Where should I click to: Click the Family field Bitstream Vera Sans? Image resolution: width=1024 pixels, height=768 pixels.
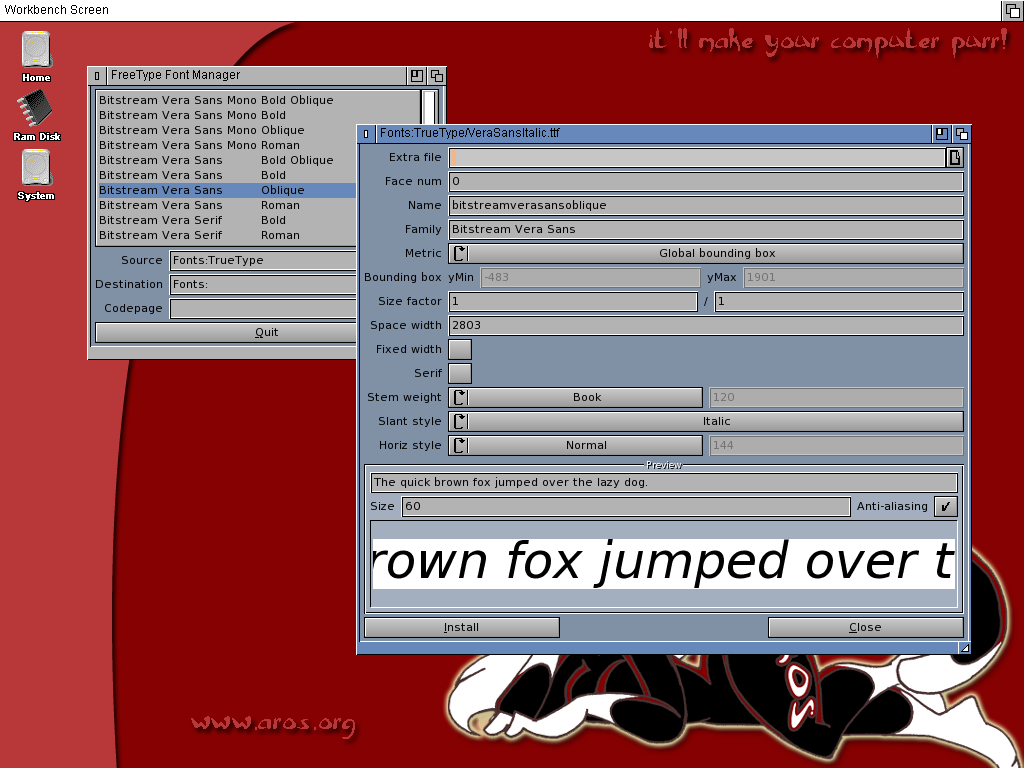pos(706,229)
